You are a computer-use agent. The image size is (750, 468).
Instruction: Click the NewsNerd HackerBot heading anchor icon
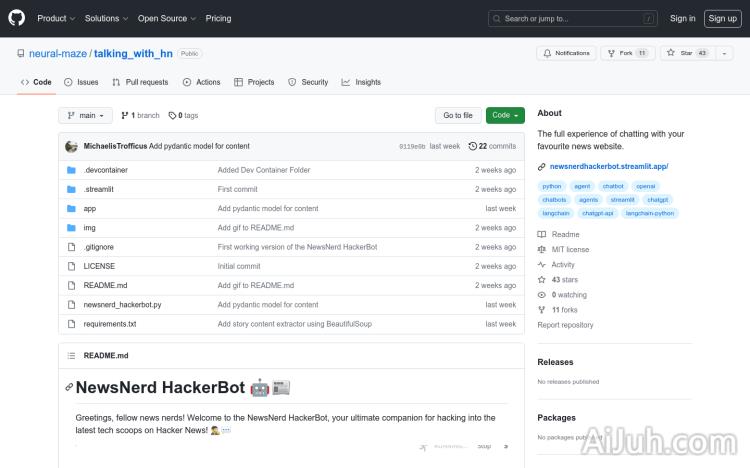click(69, 387)
